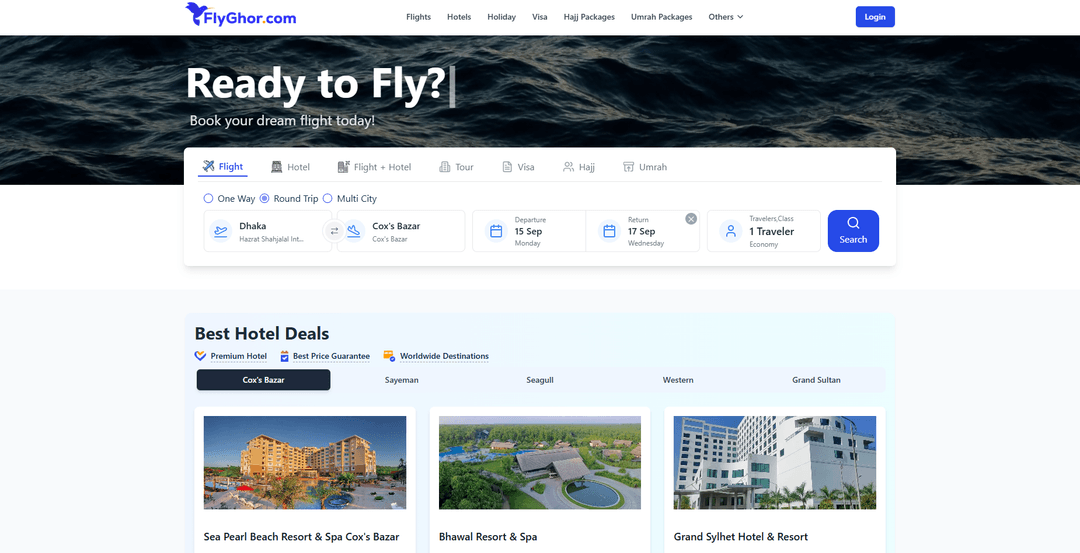Click the Visa tab document icon
The height and width of the screenshot is (553, 1080).
[x=507, y=167]
